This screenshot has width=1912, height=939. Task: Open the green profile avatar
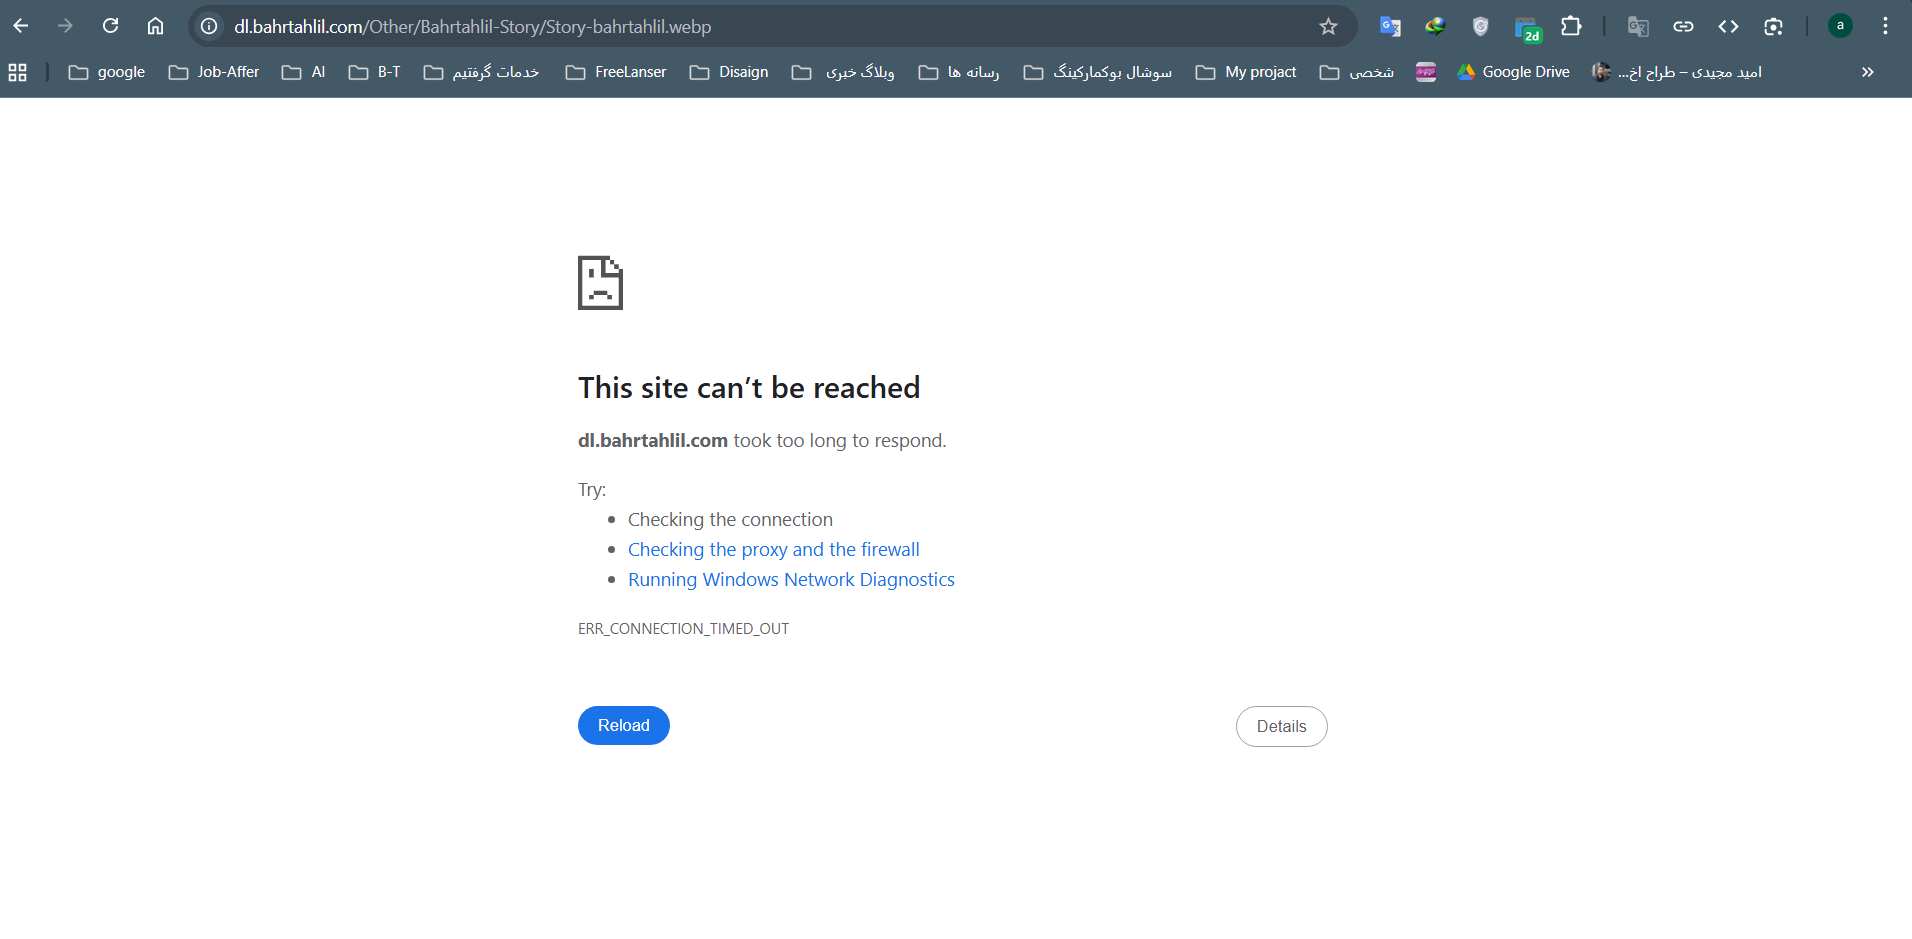click(x=1840, y=26)
